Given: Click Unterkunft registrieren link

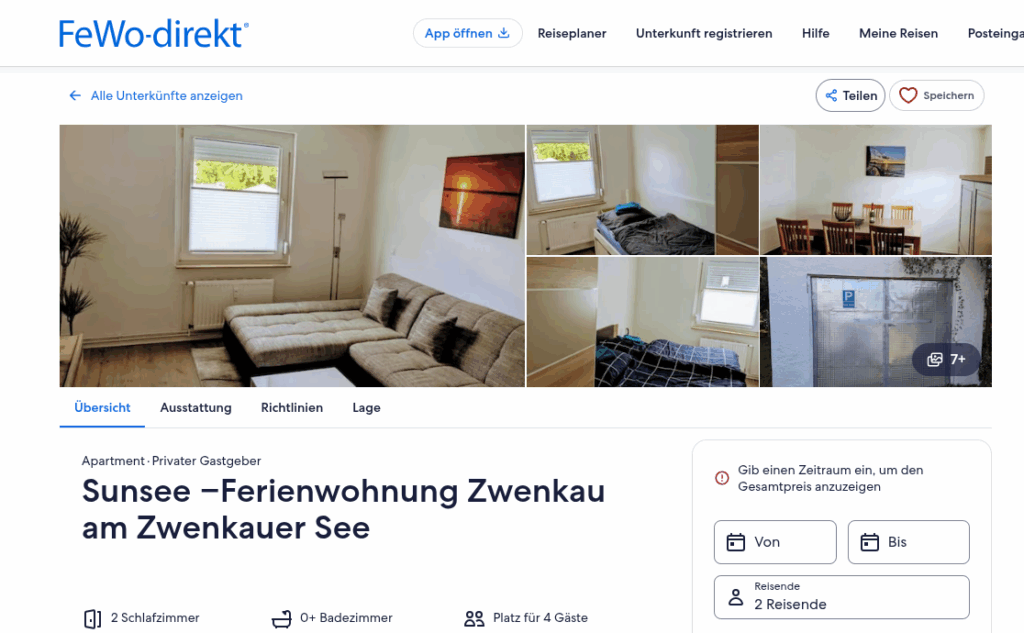Looking at the screenshot, I should (704, 33).
